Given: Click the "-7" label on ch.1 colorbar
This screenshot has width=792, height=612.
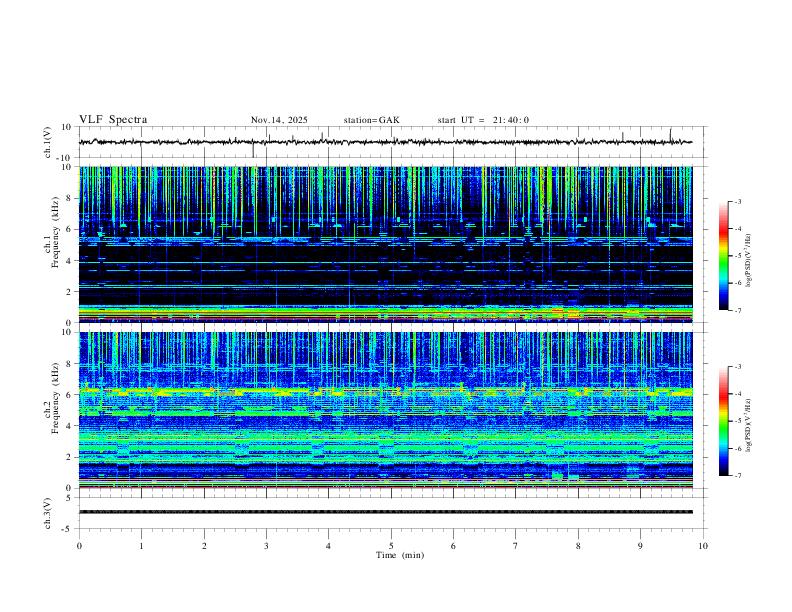Looking at the screenshot, I should 738,310.
